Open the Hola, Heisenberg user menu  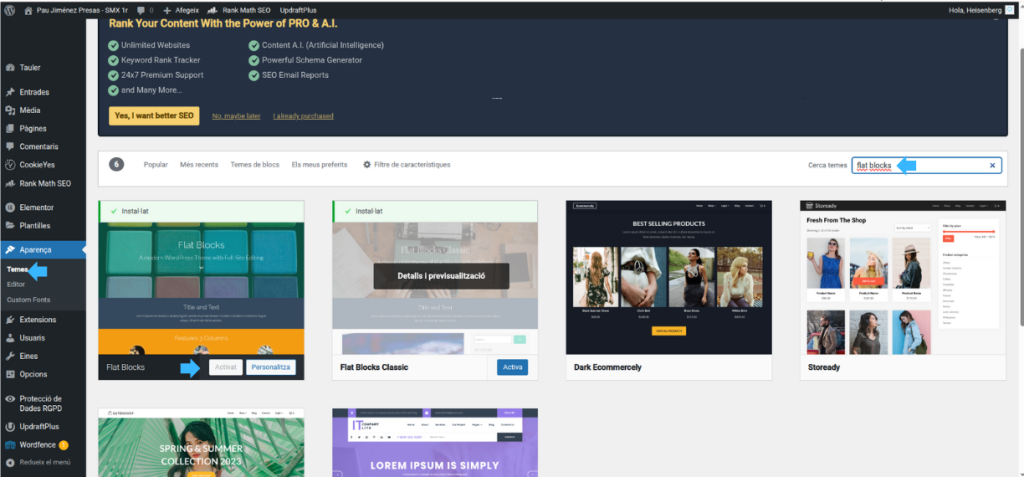point(982,10)
